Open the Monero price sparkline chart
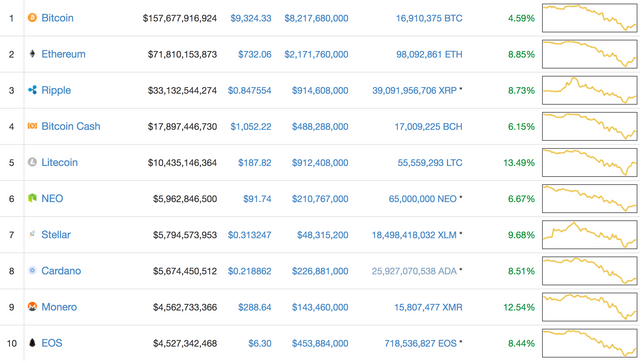Image resolution: width=640 pixels, height=361 pixels. coord(589,307)
